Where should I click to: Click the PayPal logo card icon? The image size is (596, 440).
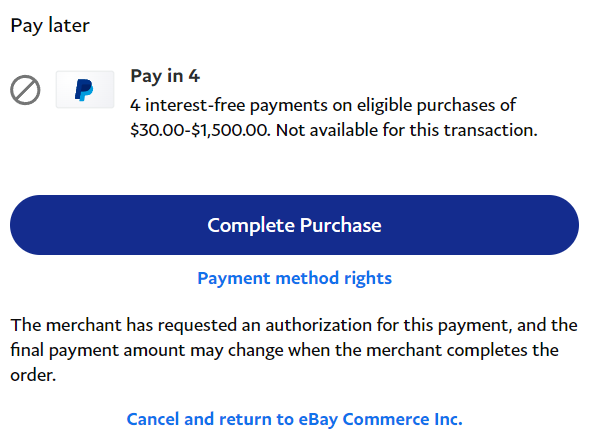(85, 89)
